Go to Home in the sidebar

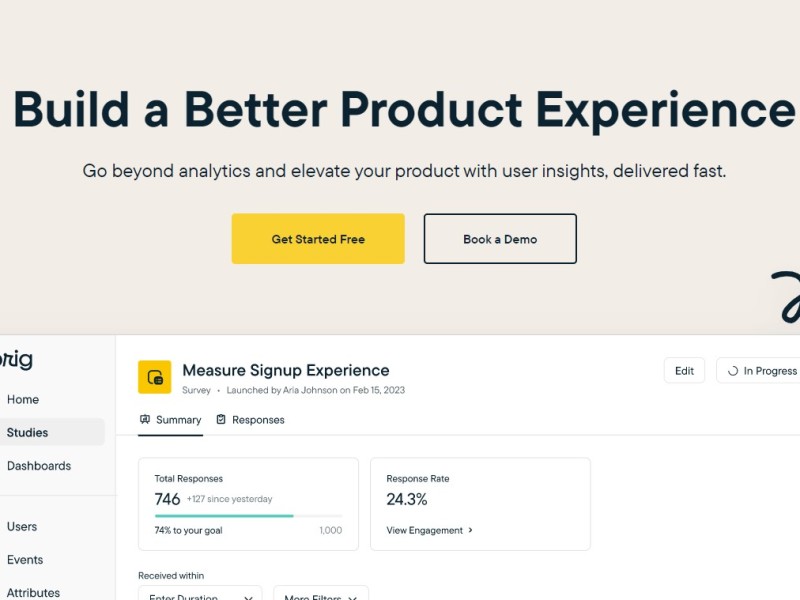coord(23,399)
